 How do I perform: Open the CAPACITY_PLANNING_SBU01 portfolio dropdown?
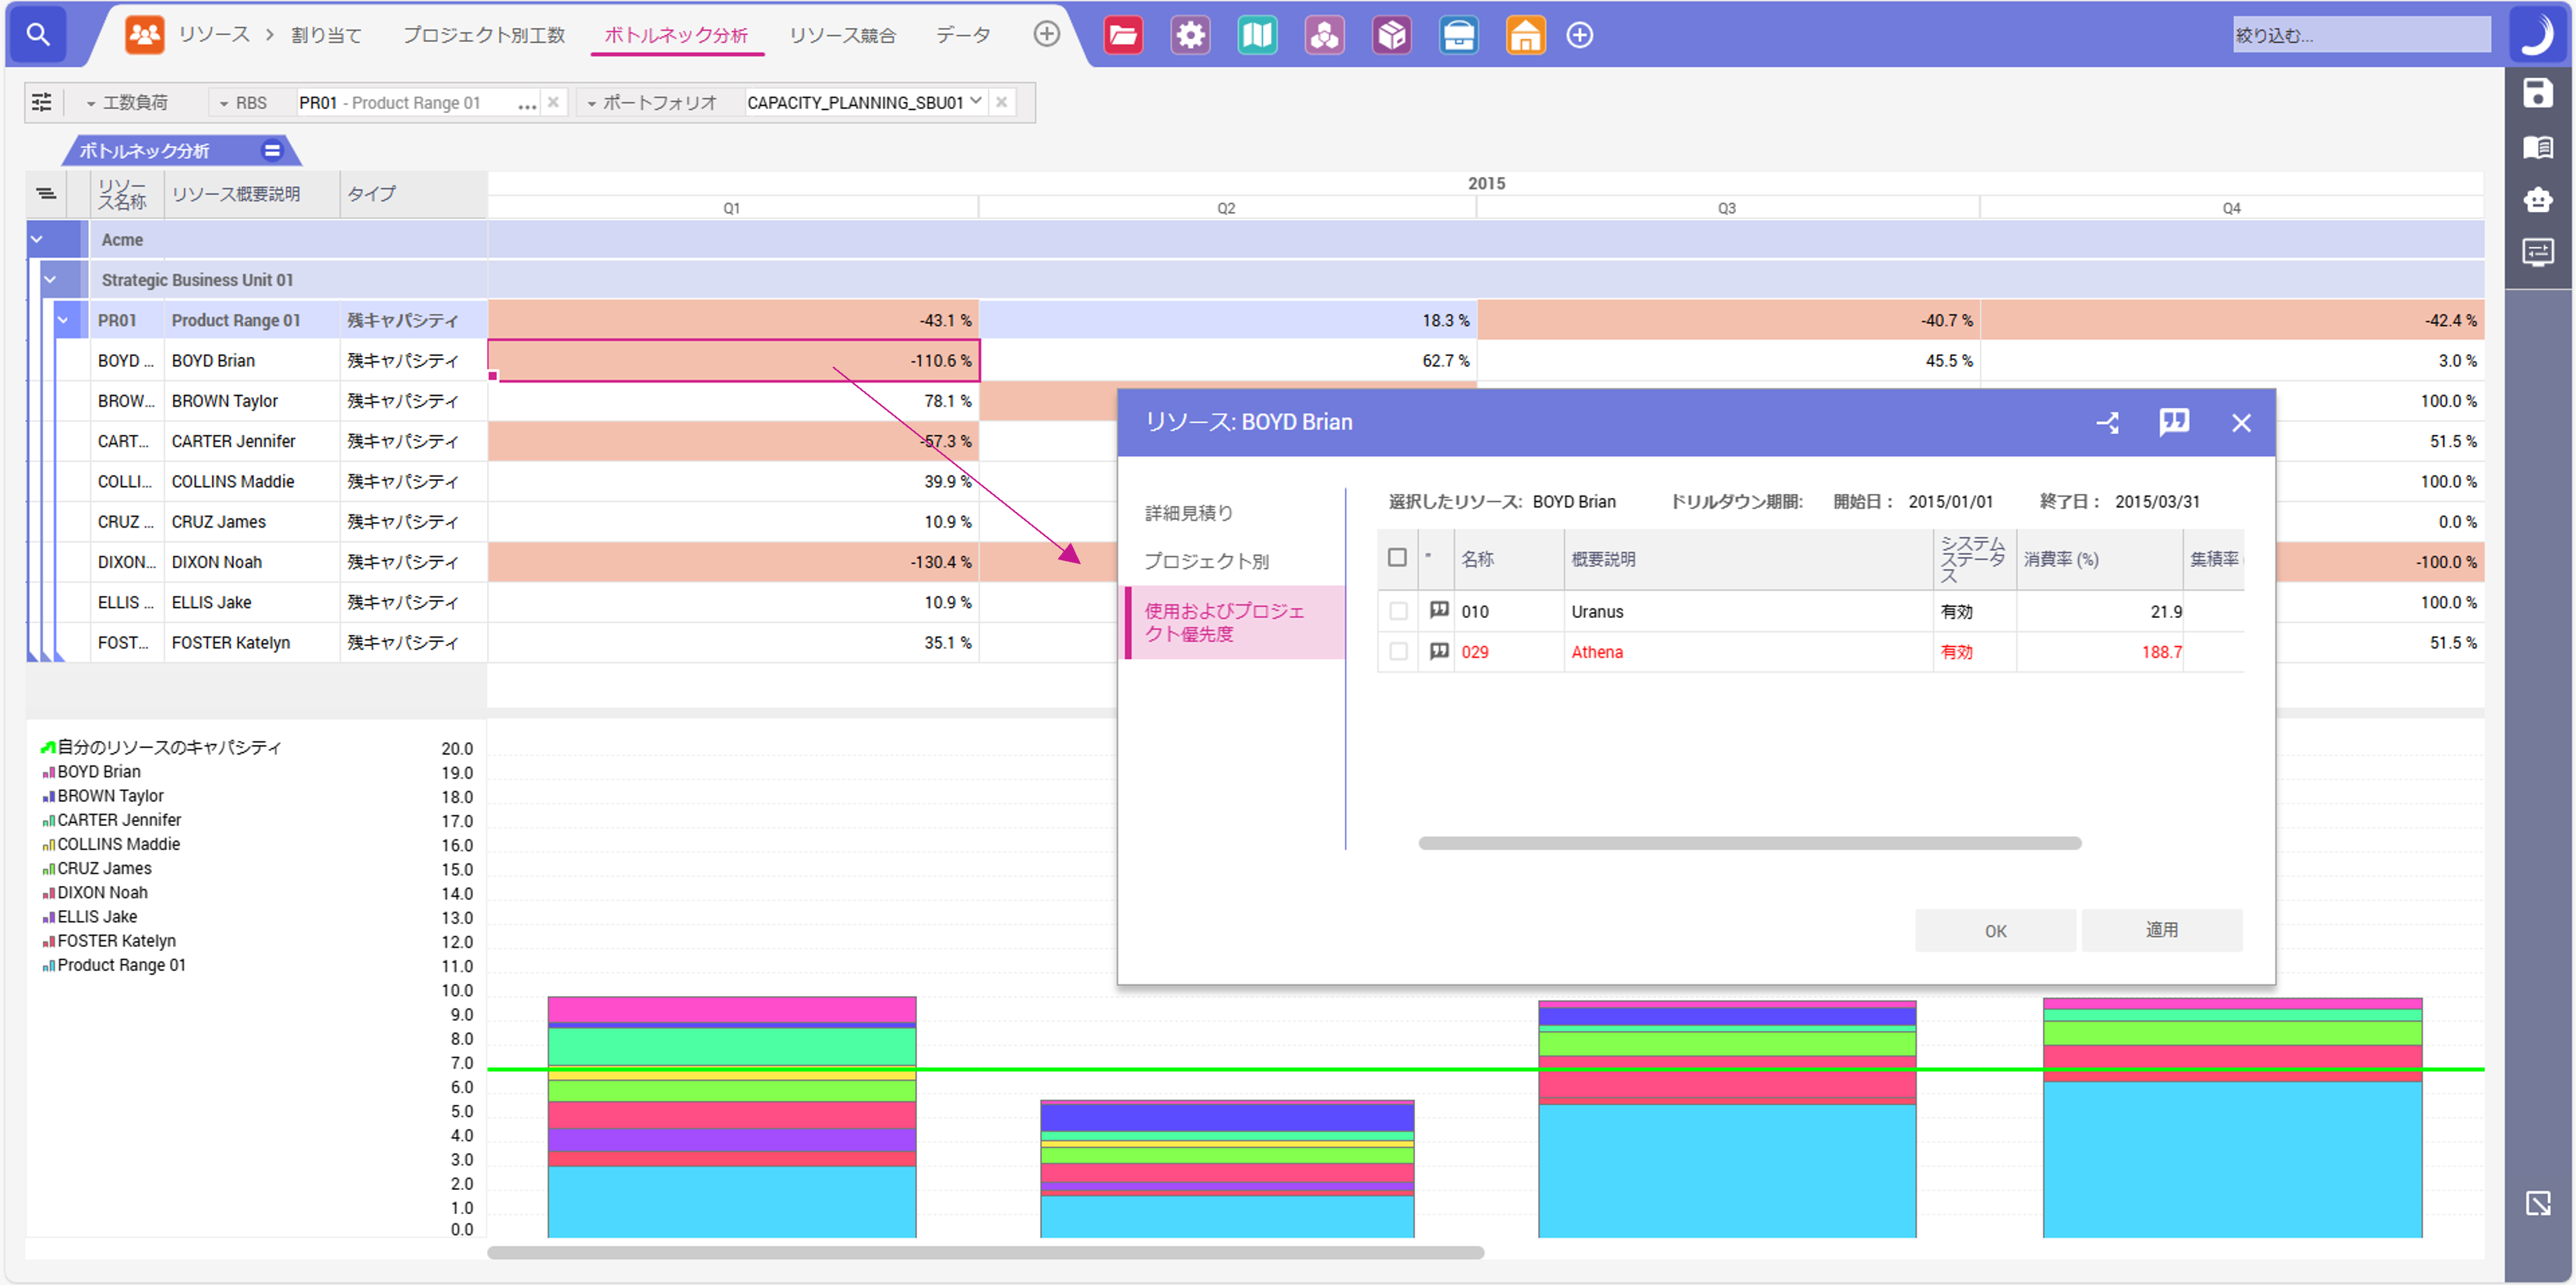(x=978, y=101)
